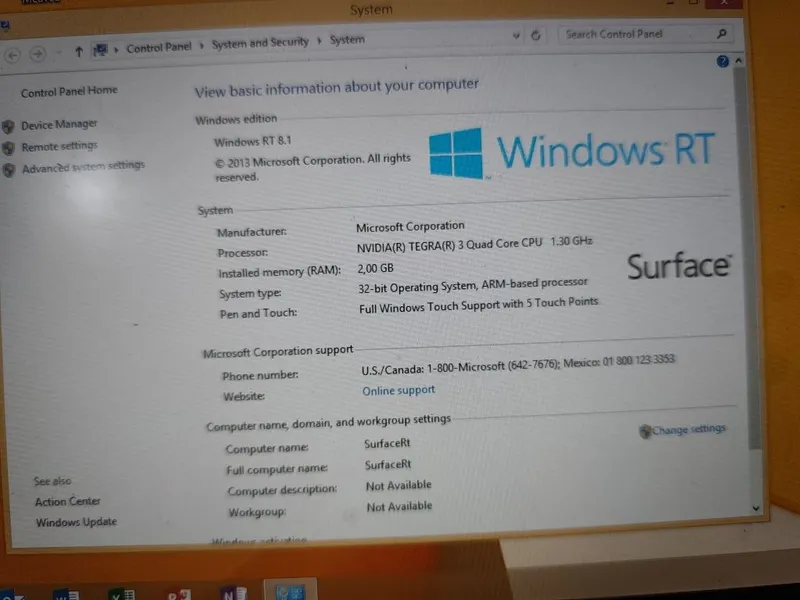
Task: Open Device Manager link
Action: (59, 124)
